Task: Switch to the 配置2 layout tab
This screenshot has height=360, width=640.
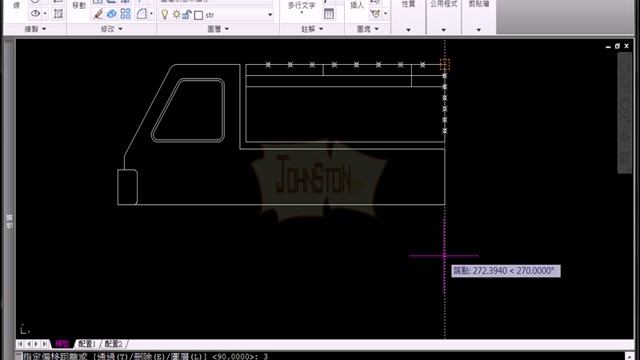Action: 113,344
